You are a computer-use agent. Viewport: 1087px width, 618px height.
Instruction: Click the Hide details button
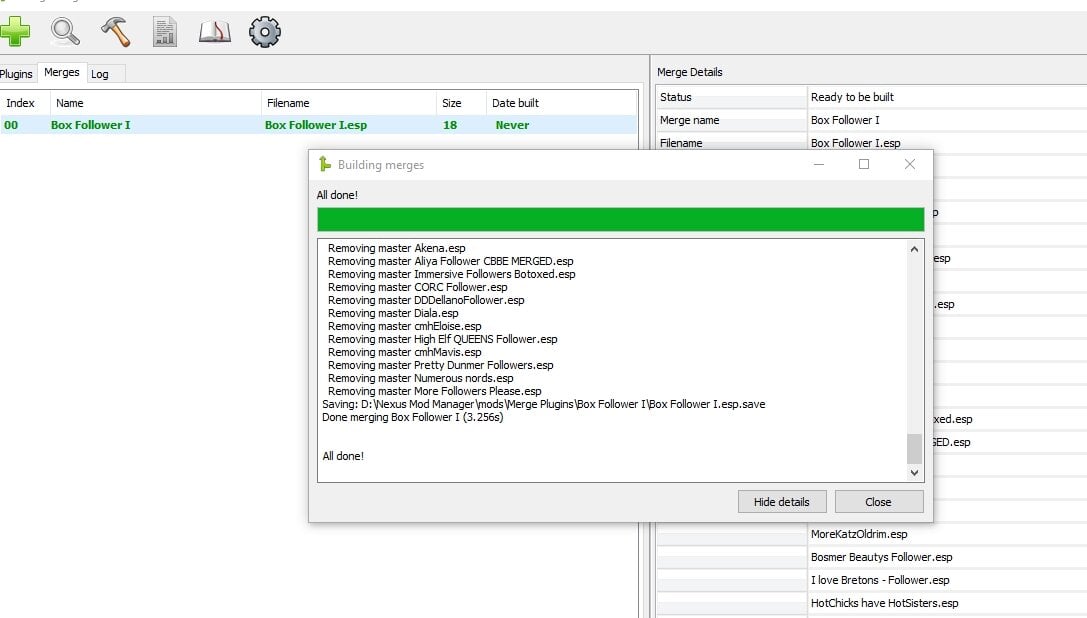point(782,501)
